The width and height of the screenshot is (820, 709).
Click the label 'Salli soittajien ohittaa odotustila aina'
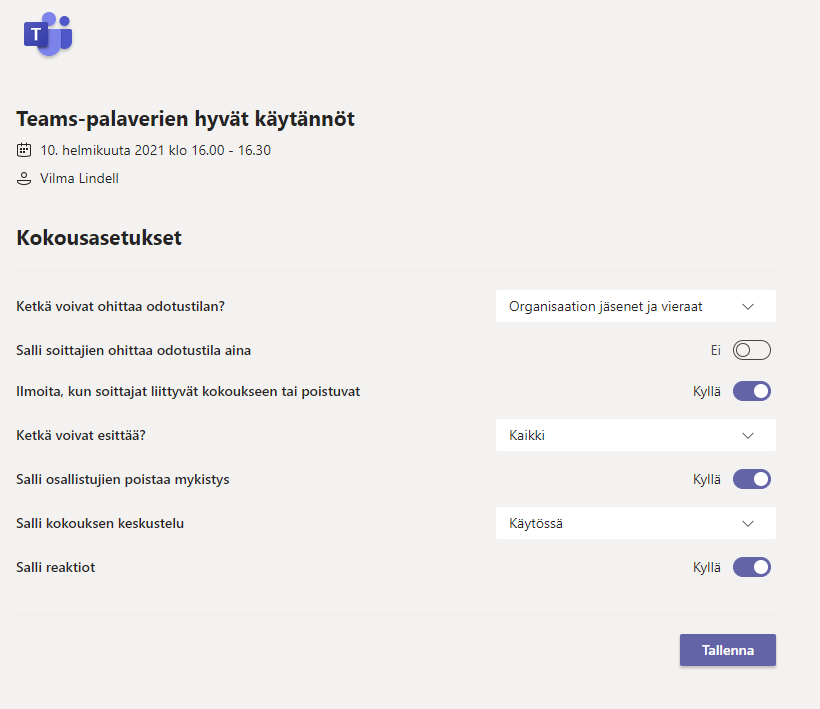[133, 350]
